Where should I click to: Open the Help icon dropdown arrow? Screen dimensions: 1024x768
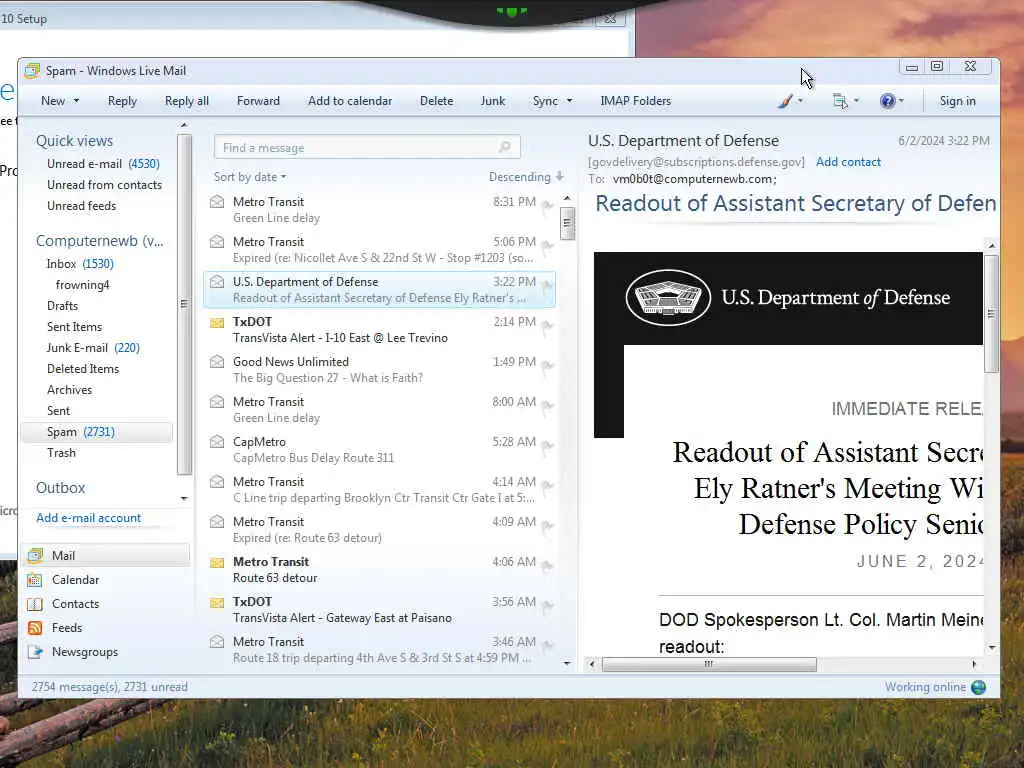pos(902,101)
